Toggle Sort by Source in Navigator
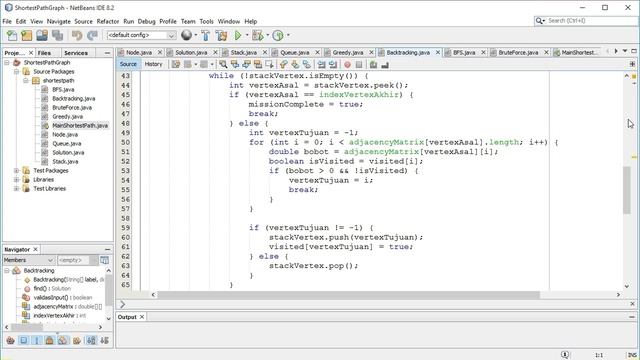The width and height of the screenshot is (640, 360). point(104,340)
